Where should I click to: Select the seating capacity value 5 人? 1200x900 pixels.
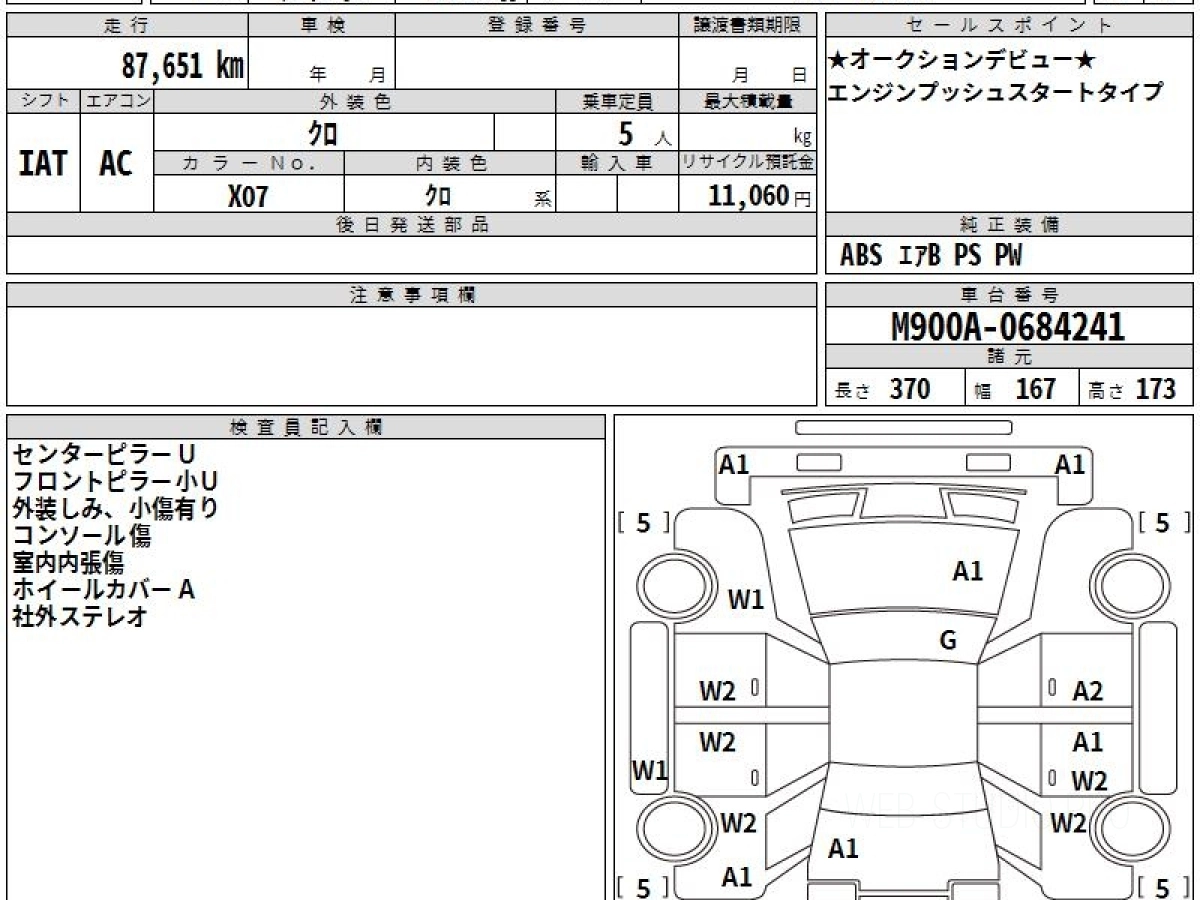(644, 133)
